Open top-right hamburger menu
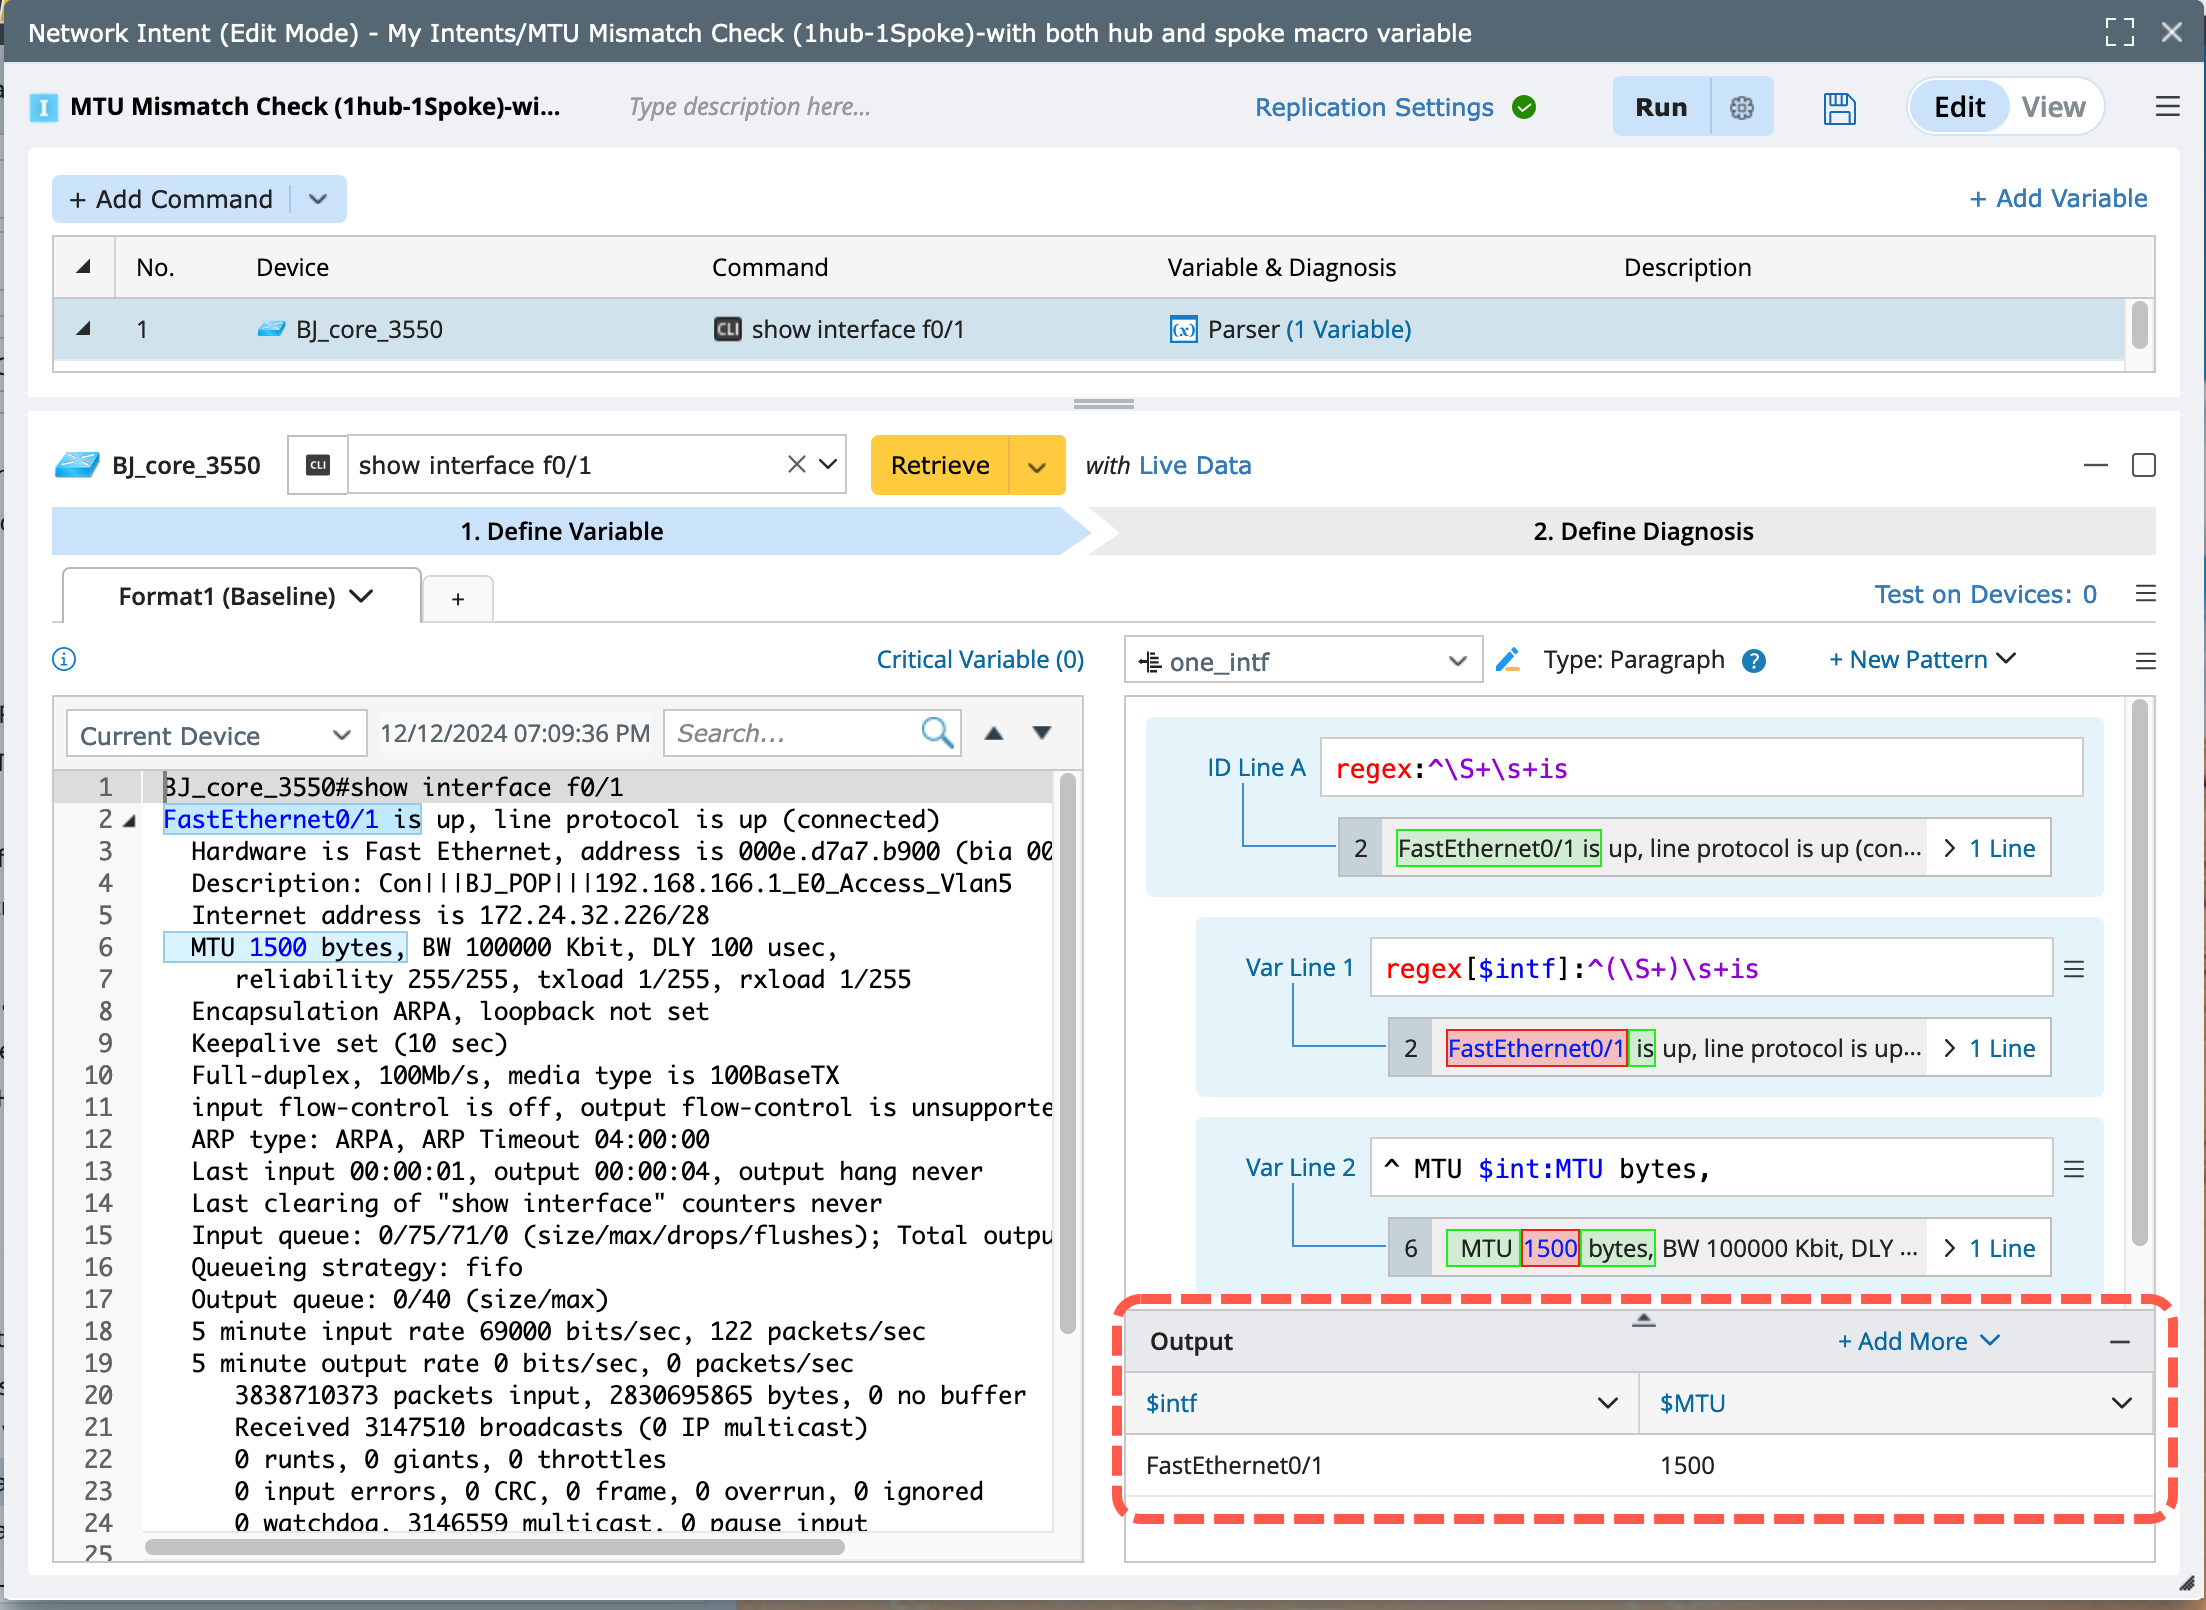This screenshot has width=2206, height=1610. click(2167, 107)
